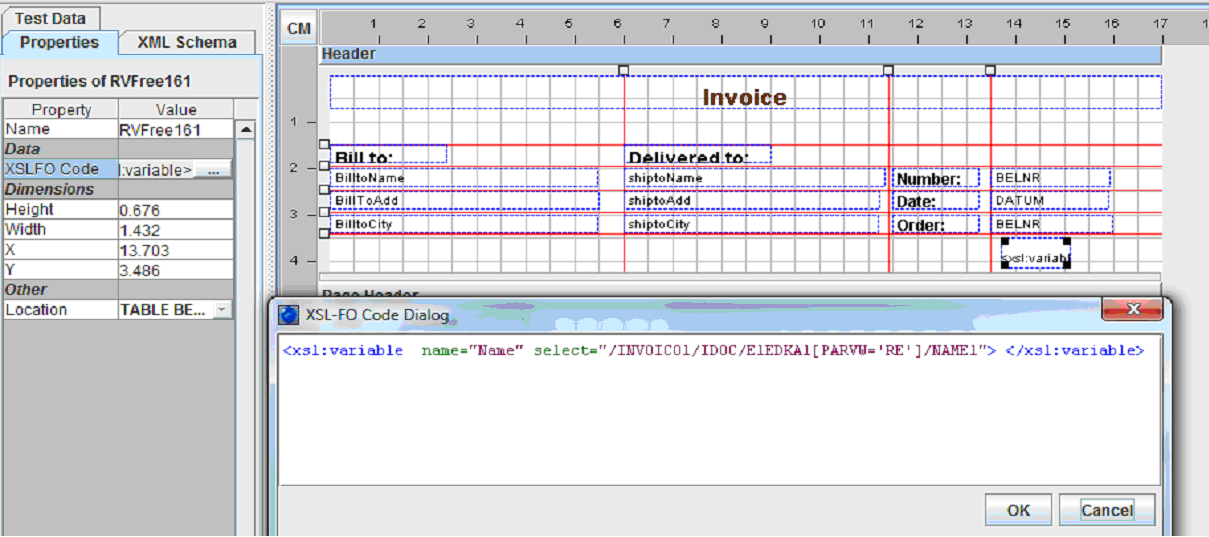Click the XSLFO Code ellipsis button

point(212,170)
